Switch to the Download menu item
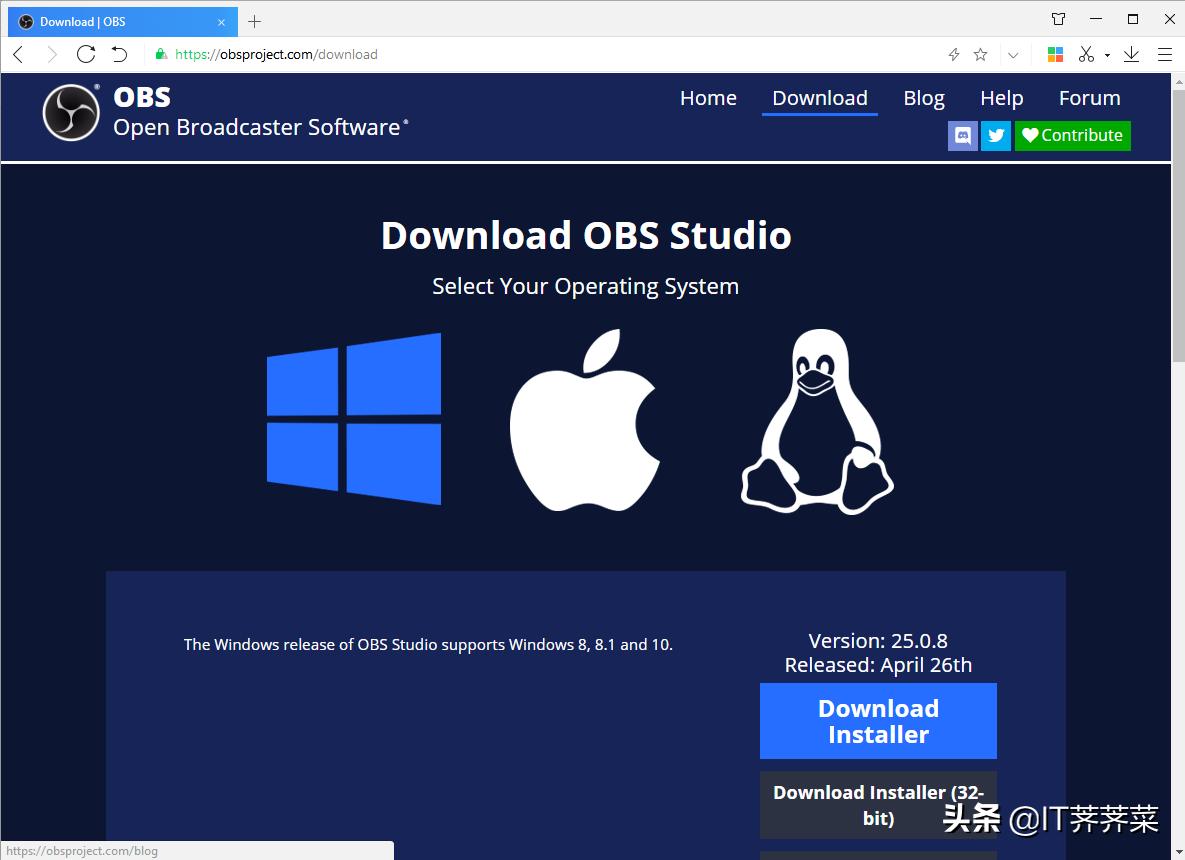This screenshot has width=1185, height=860. point(819,97)
